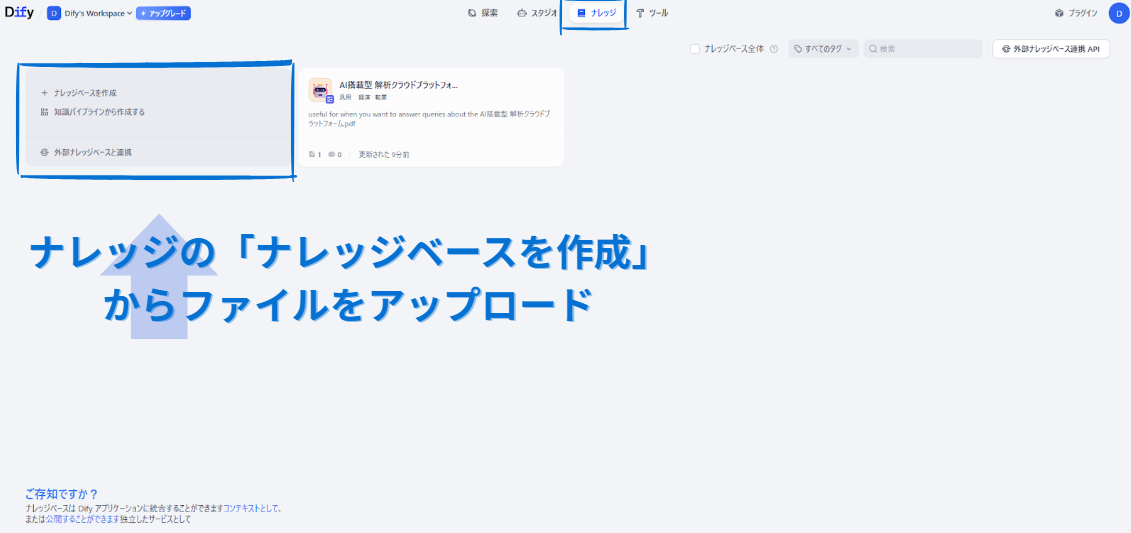Image resolution: width=1131 pixels, height=533 pixels.
Task: Select the ナレッジ tab
Action: tap(596, 13)
